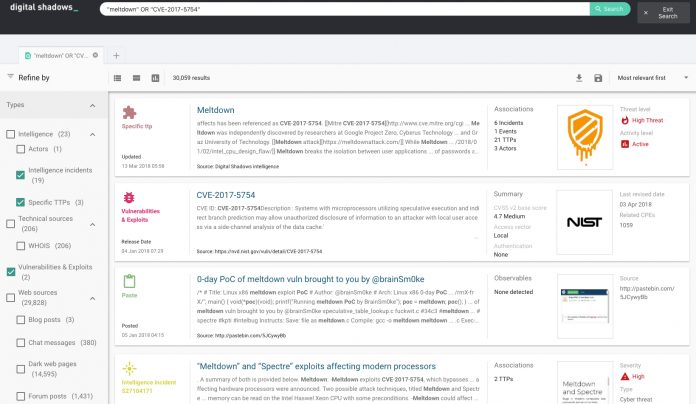Toggle the Actors checkbox
This screenshot has width=696, height=404.
tap(20, 149)
